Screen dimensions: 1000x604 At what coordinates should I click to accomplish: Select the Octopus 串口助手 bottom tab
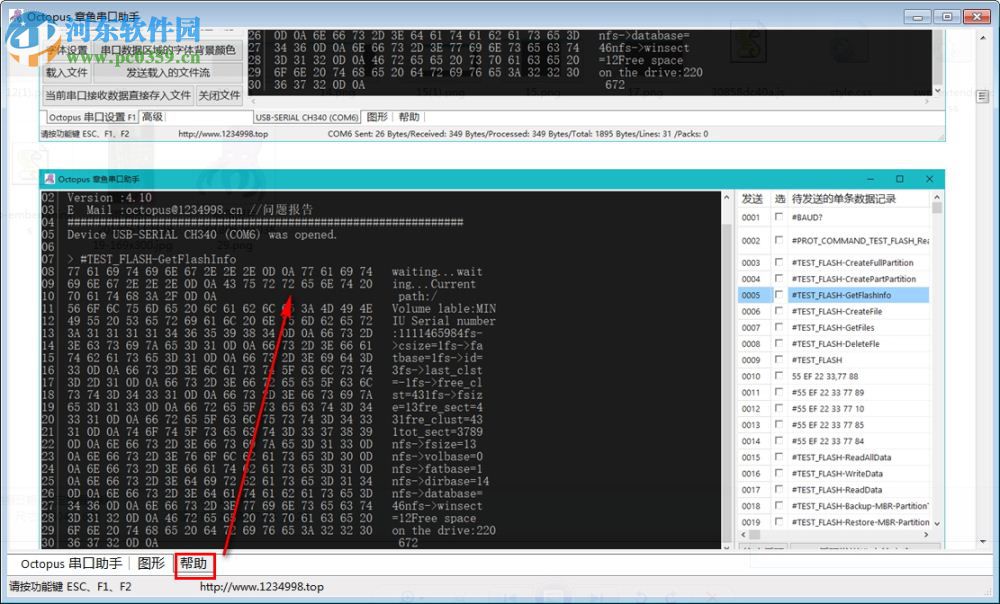[x=71, y=564]
